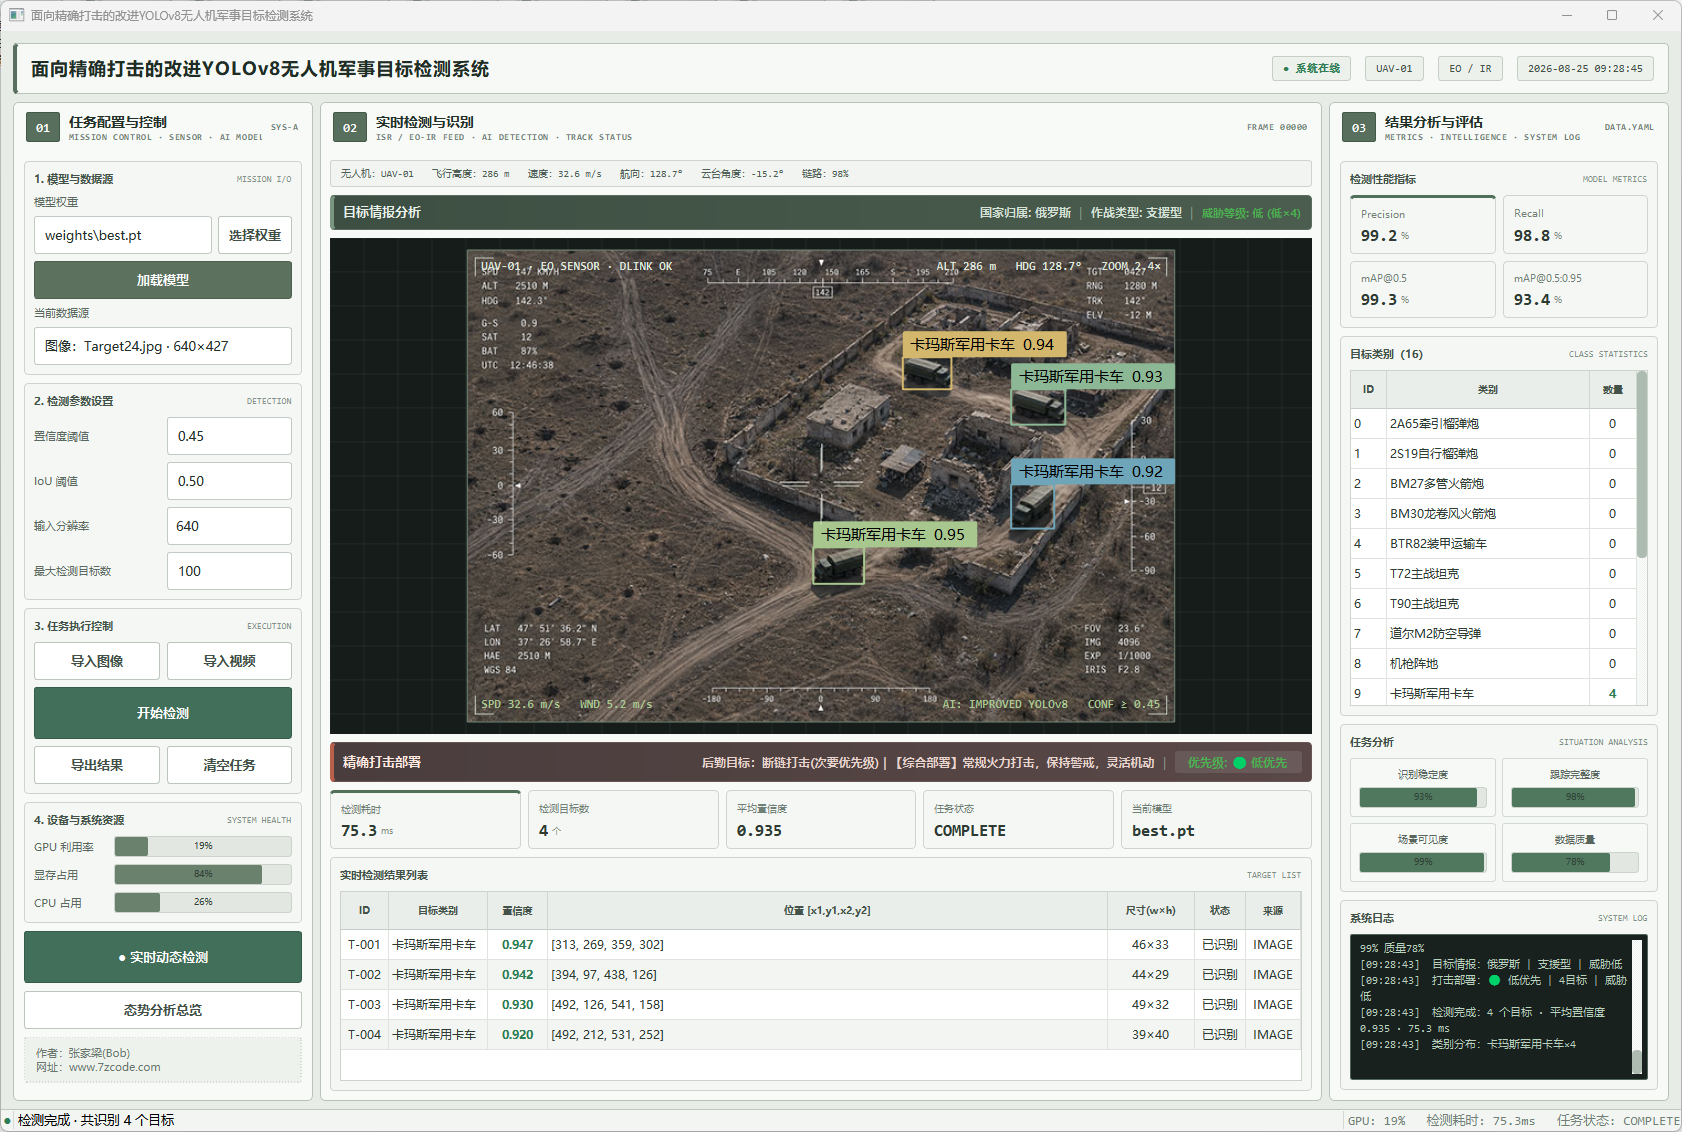The height and width of the screenshot is (1132, 1682).
Task: Click the 类别 column header in class table
Action: [1488, 390]
